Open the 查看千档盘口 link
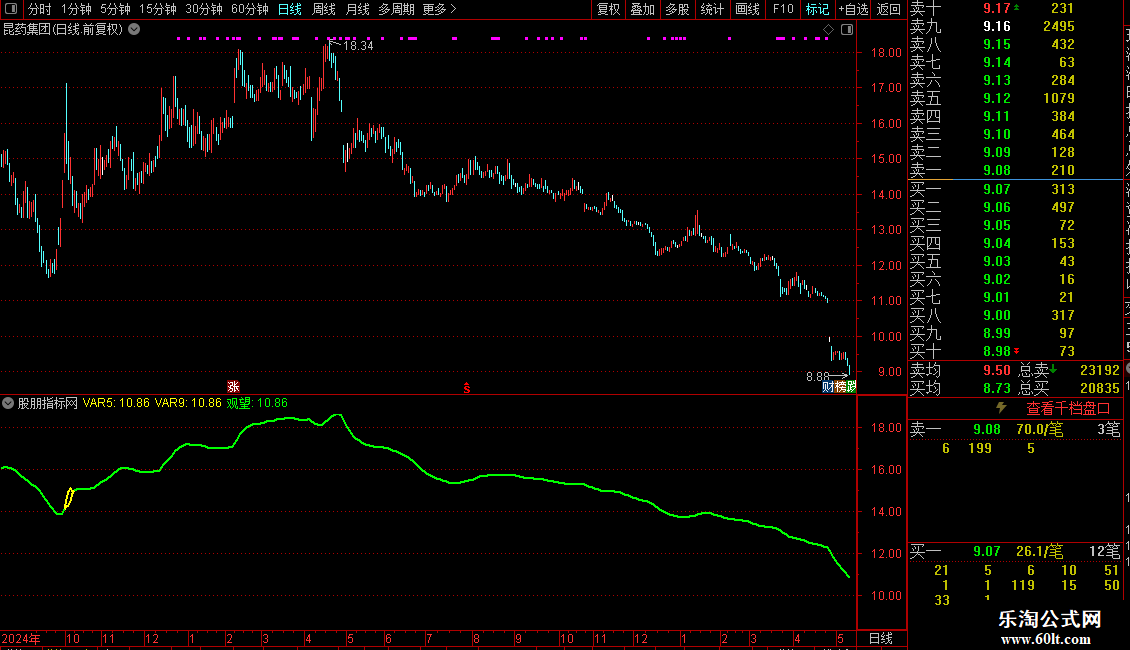The width and height of the screenshot is (1130, 650). click(1068, 409)
